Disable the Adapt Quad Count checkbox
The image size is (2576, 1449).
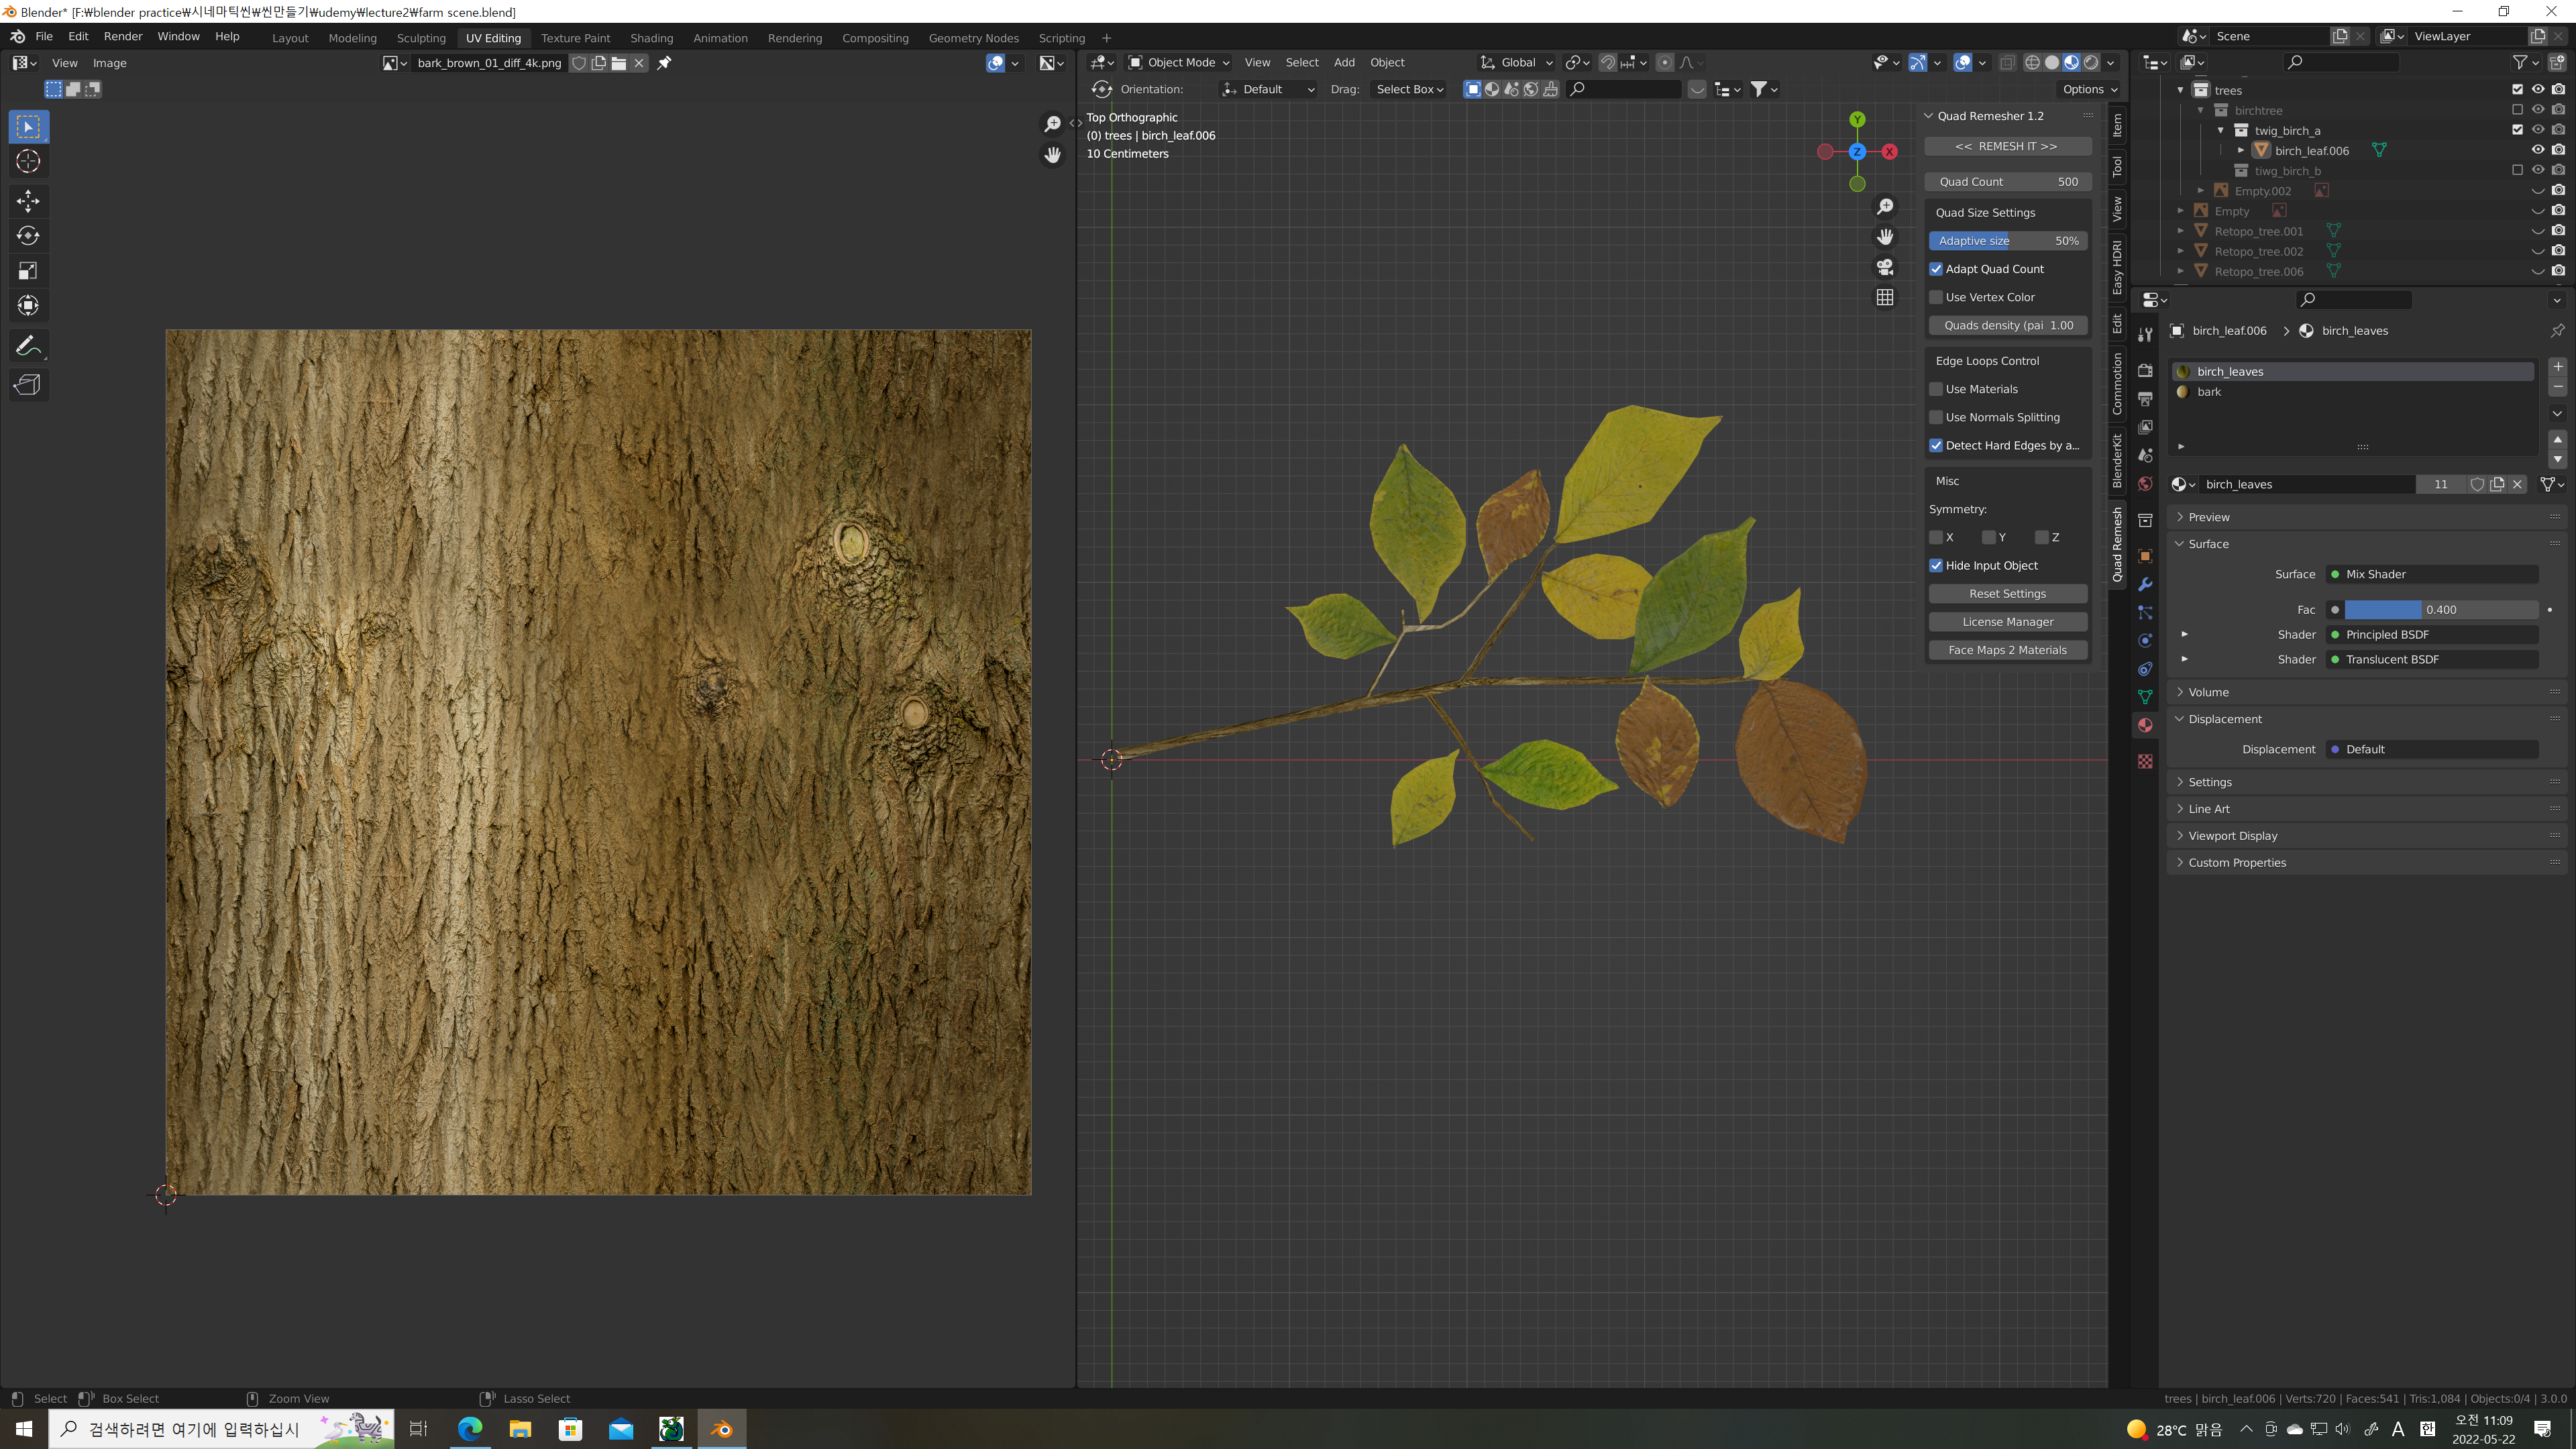click(1936, 269)
